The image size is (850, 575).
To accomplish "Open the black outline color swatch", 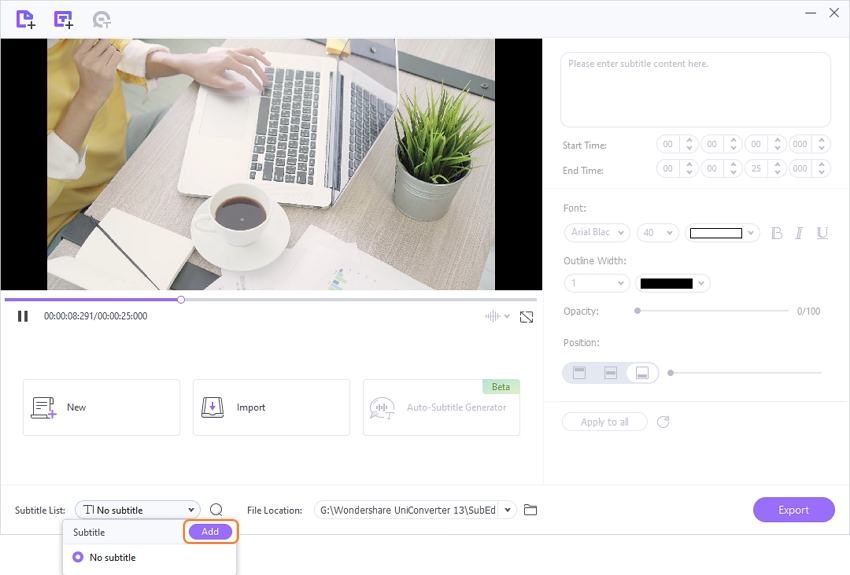I will point(666,283).
